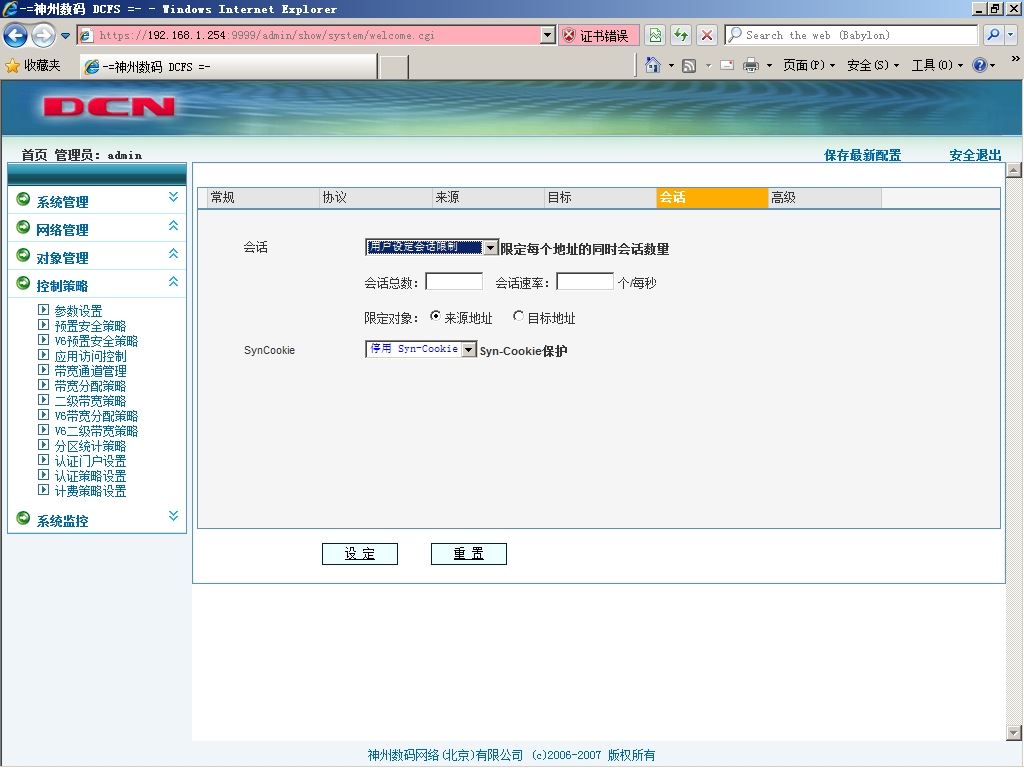Image resolution: width=1024 pixels, height=768 pixels.
Task: Select the 来源地址 radio button
Action: tap(435, 316)
